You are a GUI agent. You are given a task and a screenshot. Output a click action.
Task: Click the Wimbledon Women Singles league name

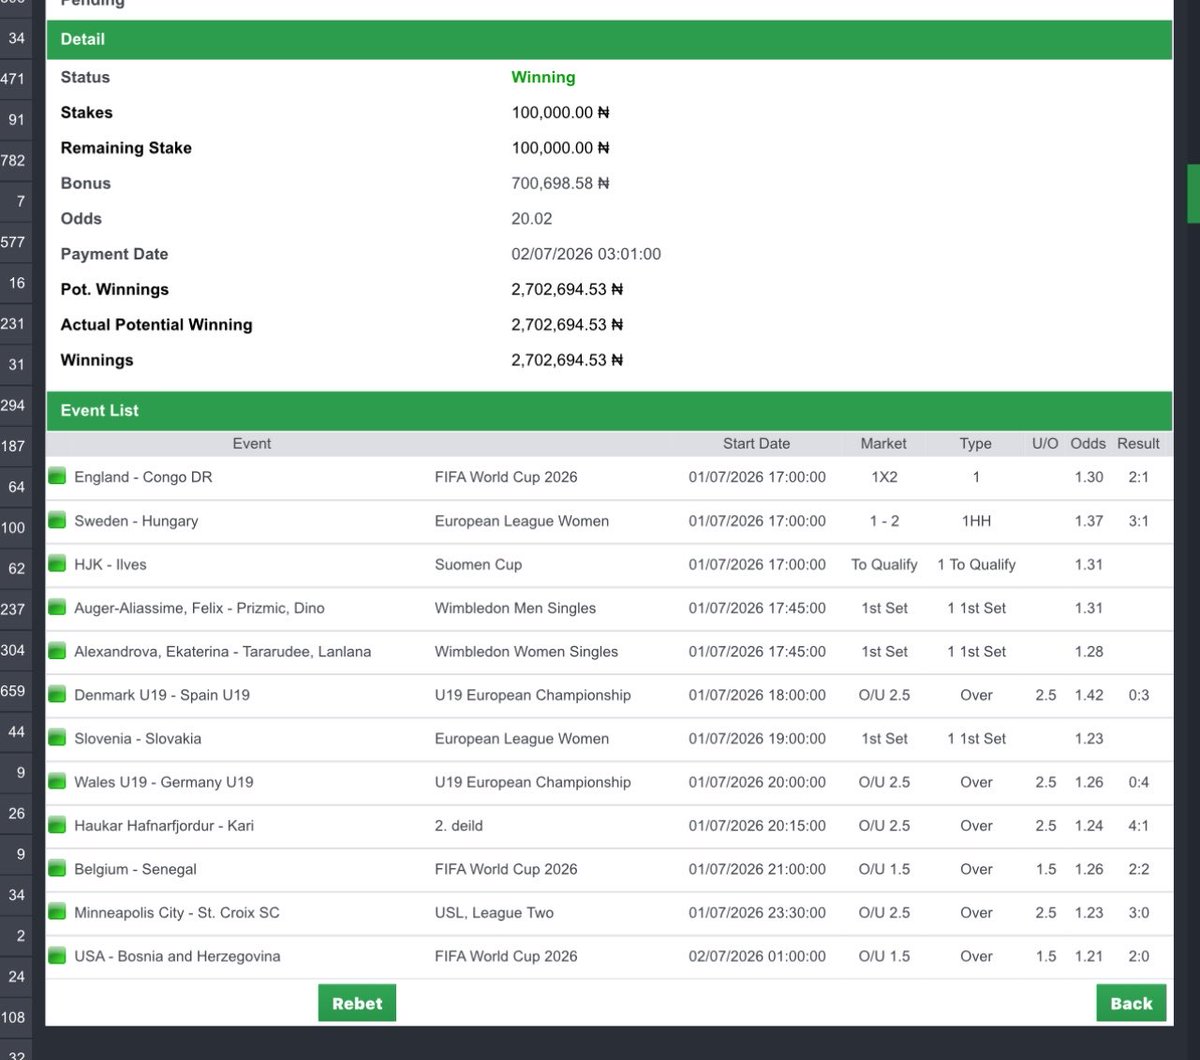pyautogui.click(x=526, y=651)
